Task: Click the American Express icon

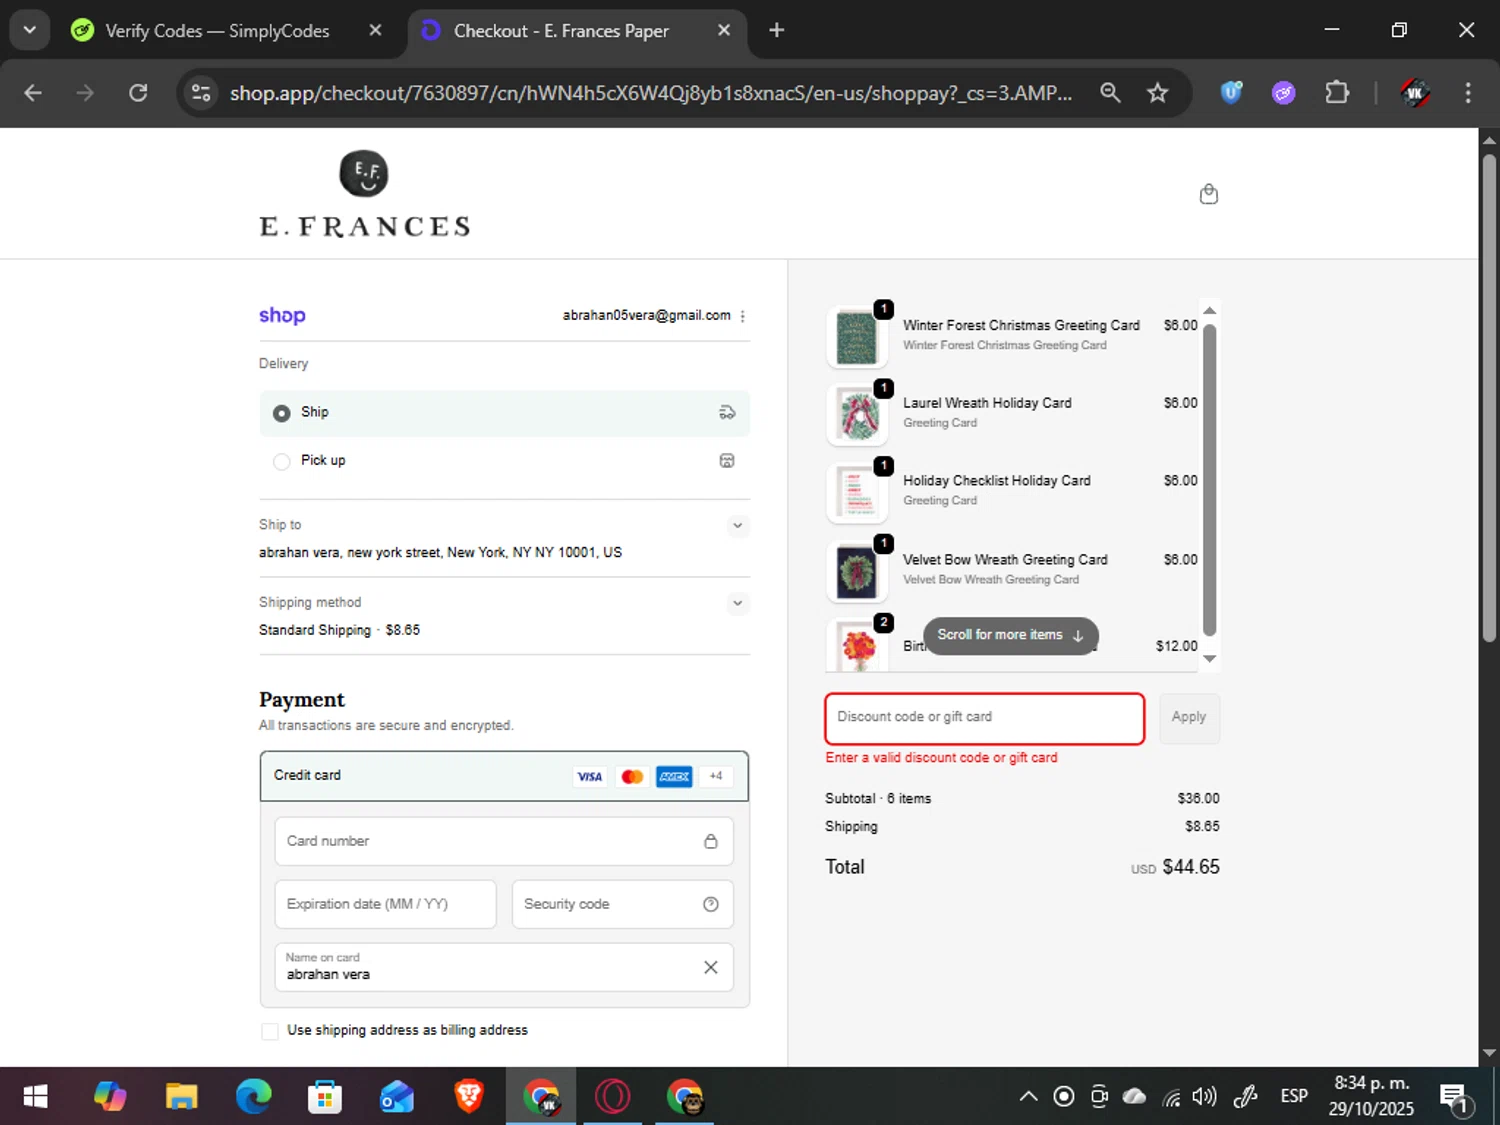Action: 674,776
